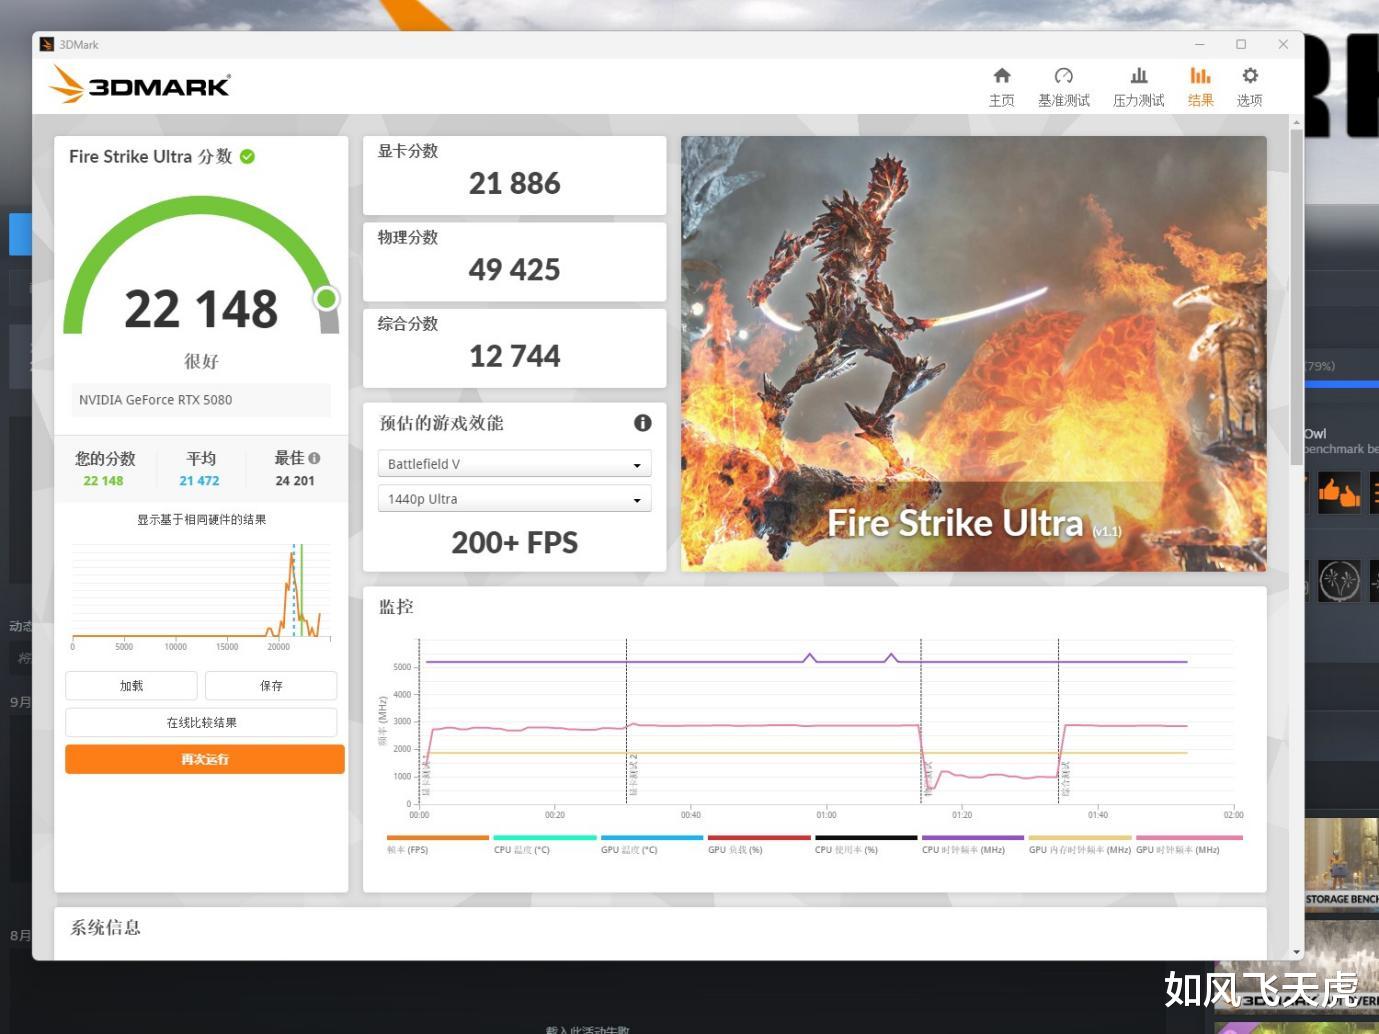Click the STORAGE BENCH thumbnail in the background window
1379x1034 pixels.
1342,863
